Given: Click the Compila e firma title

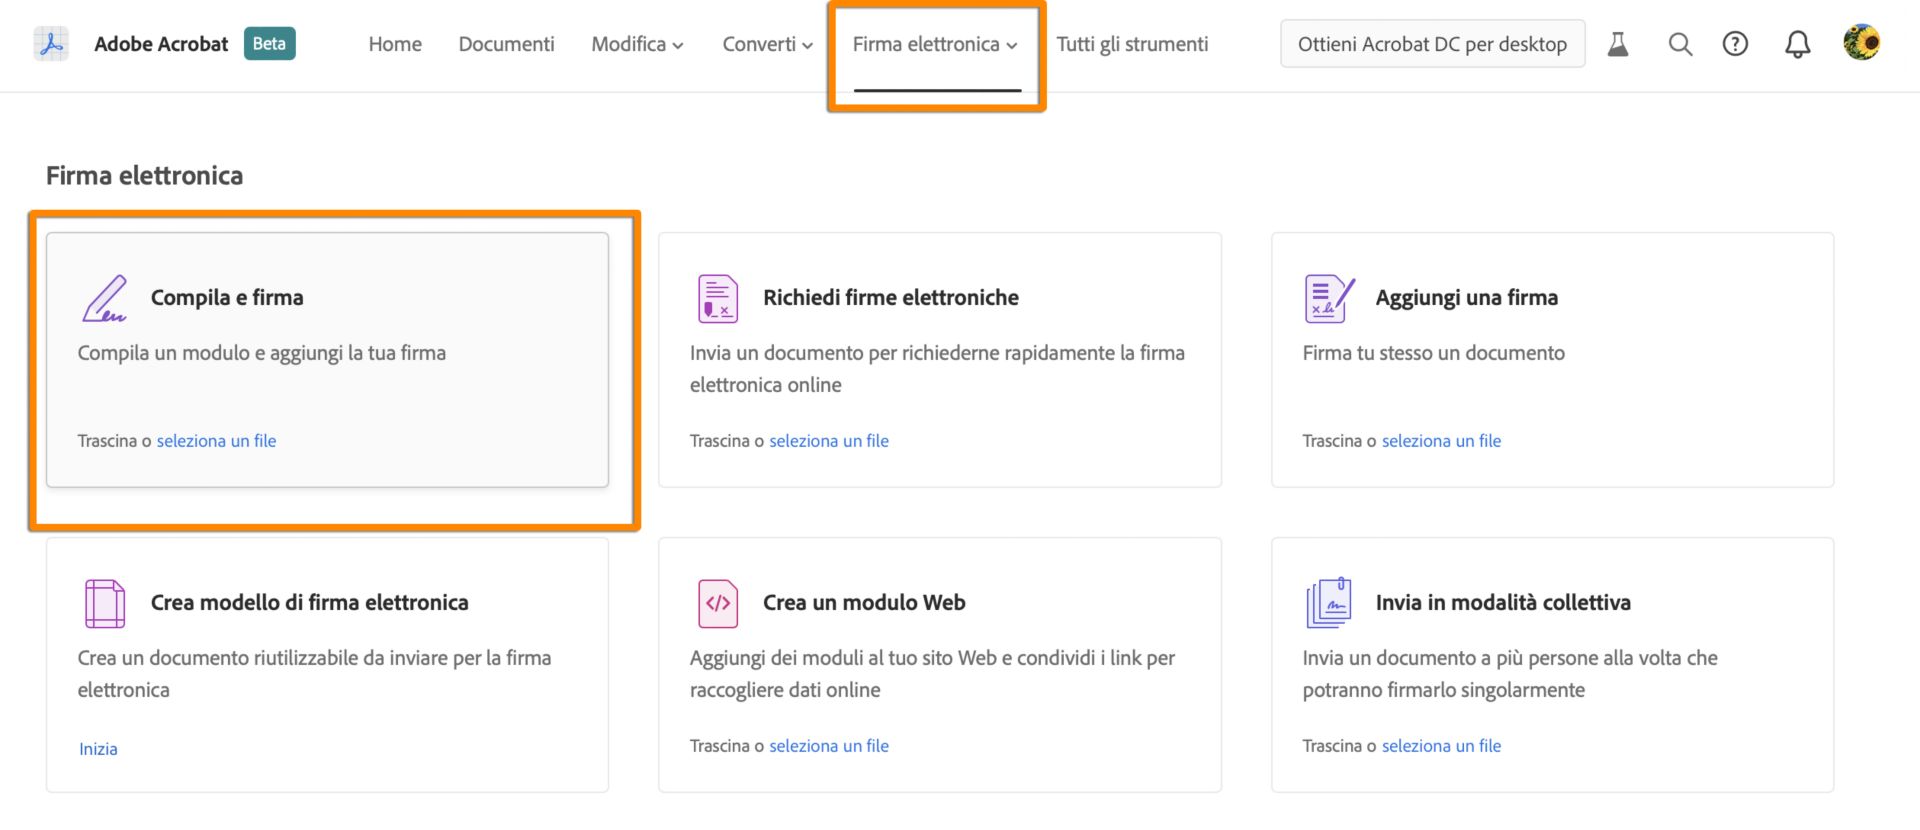Looking at the screenshot, I should click(x=227, y=297).
